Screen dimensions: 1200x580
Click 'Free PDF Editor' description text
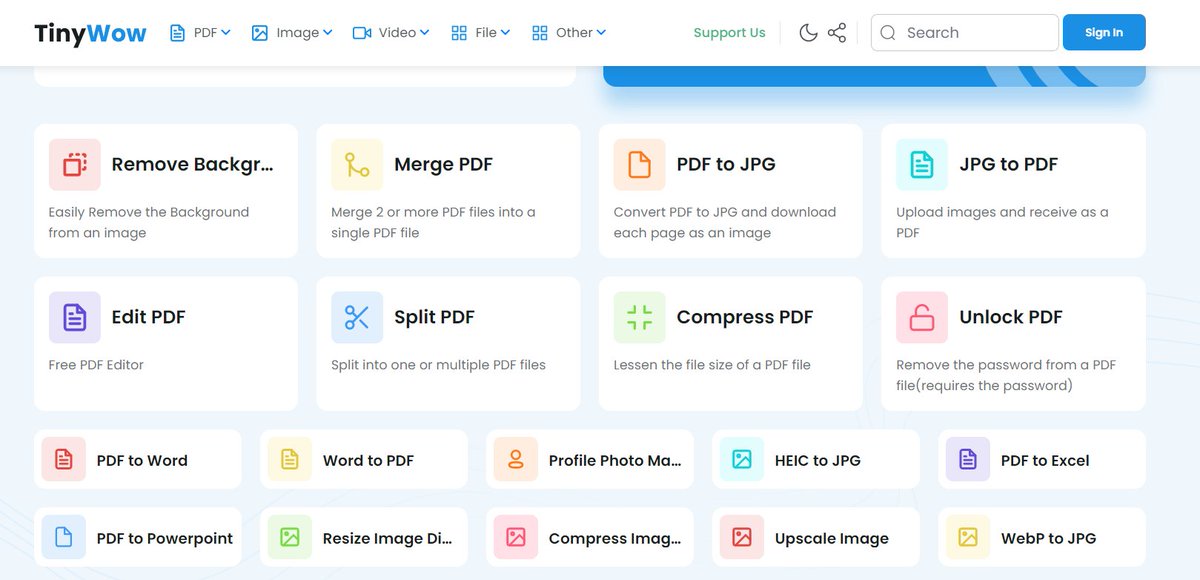(96, 365)
